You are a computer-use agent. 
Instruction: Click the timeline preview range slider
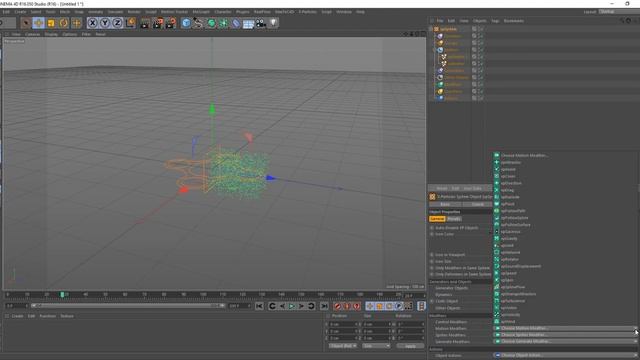click(x=128, y=306)
